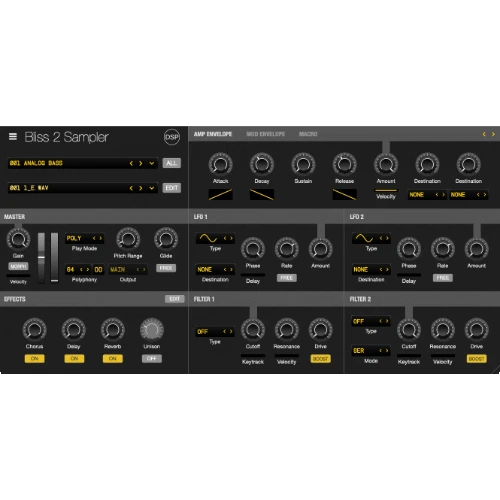Adjust the Amp Envelope Attack knob

click(220, 164)
